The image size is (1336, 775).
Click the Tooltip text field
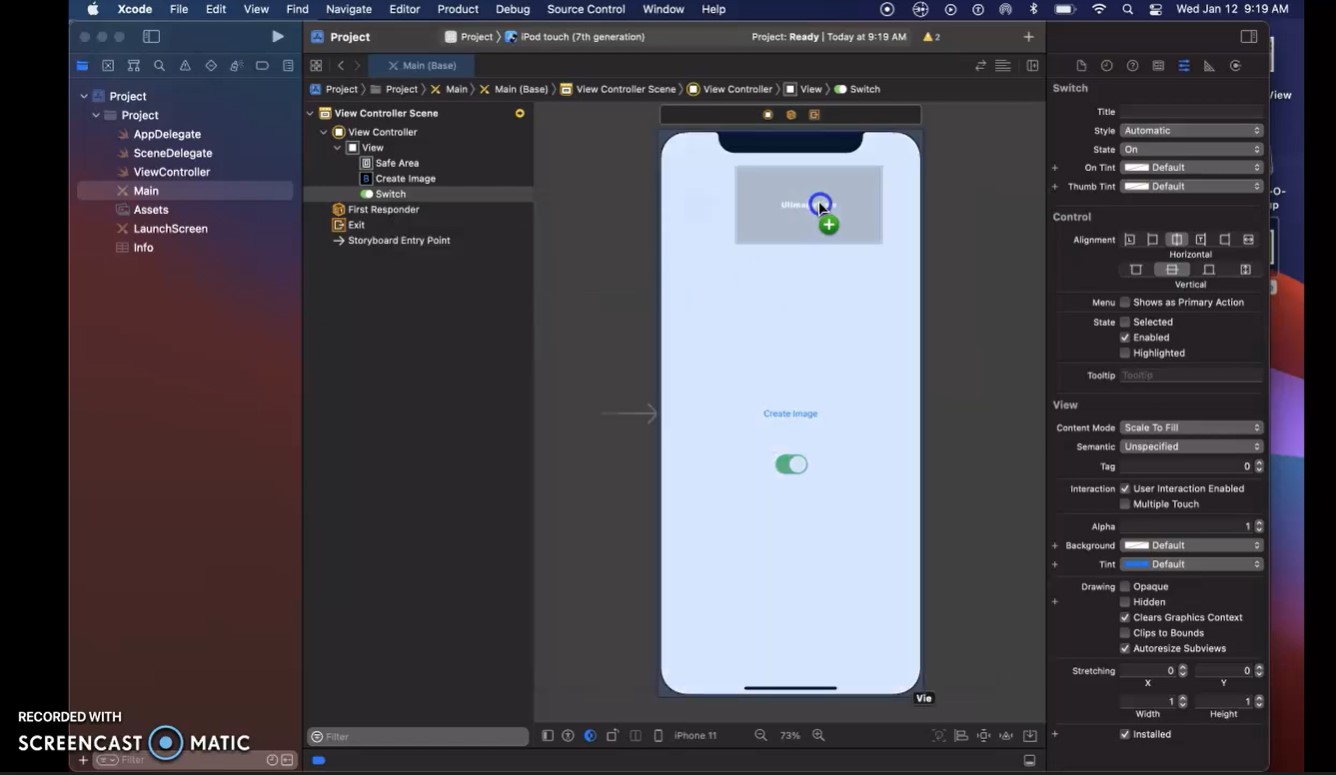[x=1191, y=375]
